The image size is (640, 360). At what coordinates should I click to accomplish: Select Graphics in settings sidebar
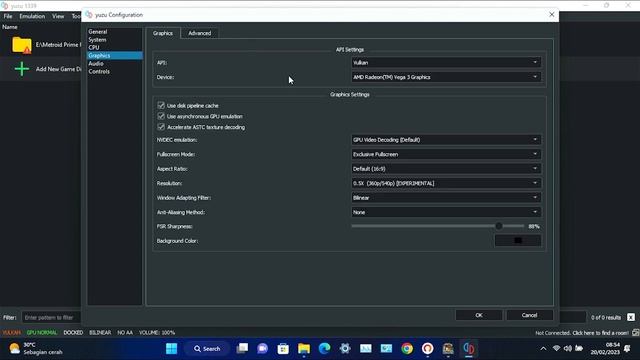click(x=115, y=56)
